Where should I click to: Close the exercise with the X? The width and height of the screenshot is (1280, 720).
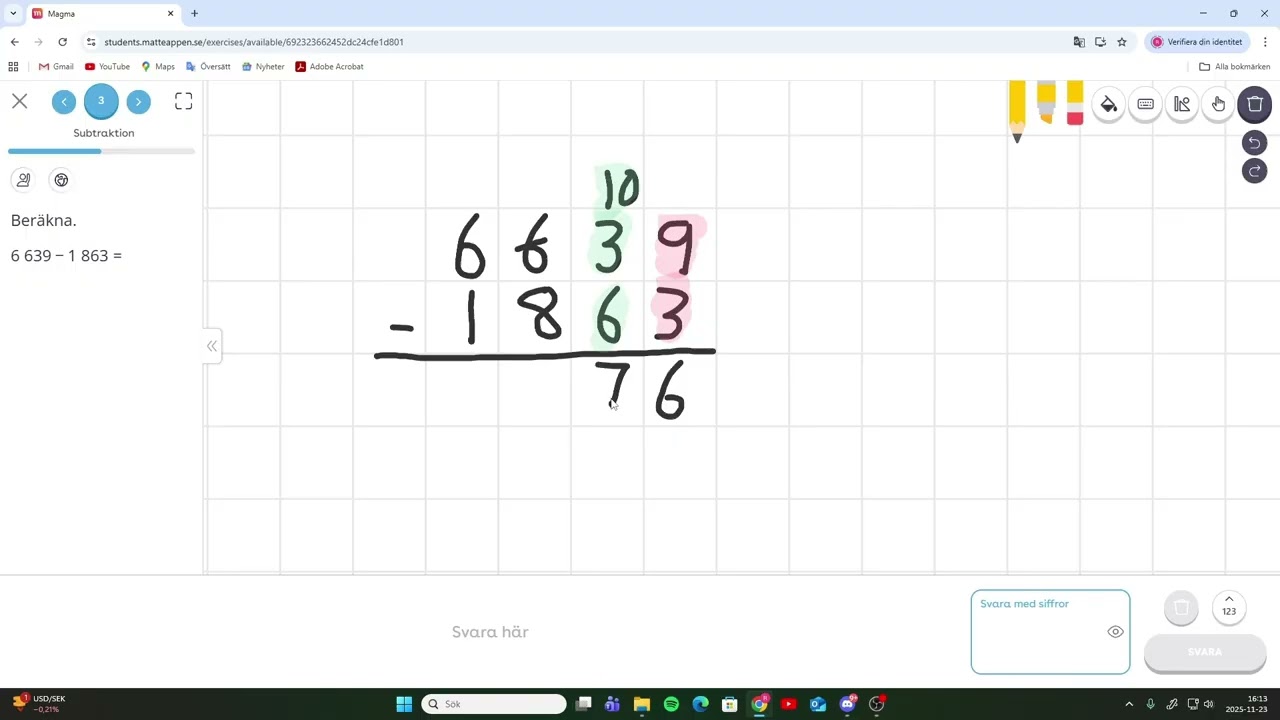click(x=20, y=101)
